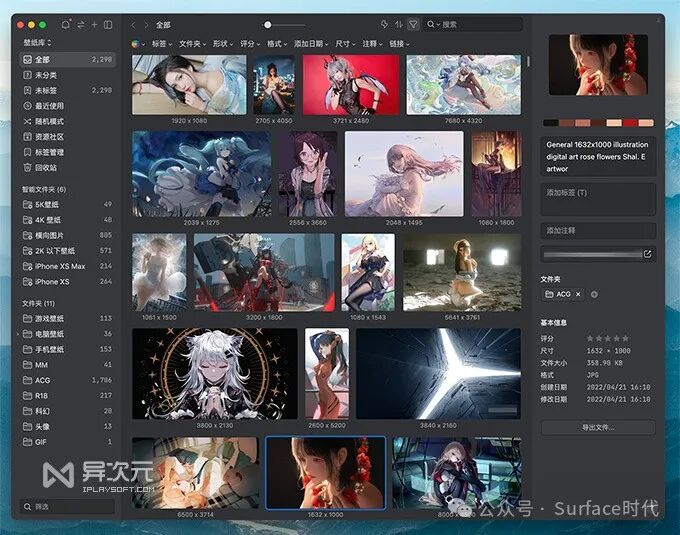Viewport: 680px width, 535px height.
Task: Open the 文件夹 filter dropdown
Action: tap(193, 44)
